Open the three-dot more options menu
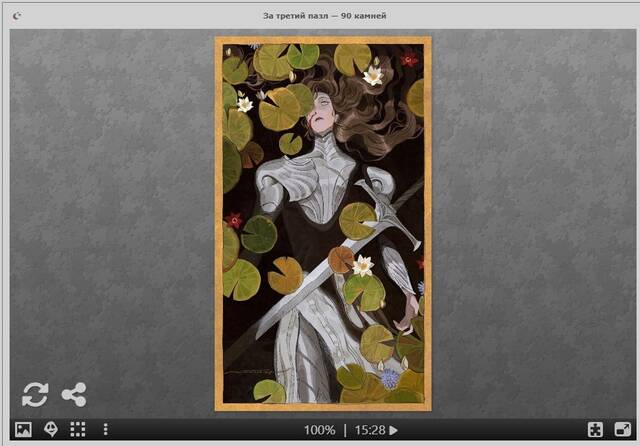This screenshot has height=446, width=640. [105, 430]
